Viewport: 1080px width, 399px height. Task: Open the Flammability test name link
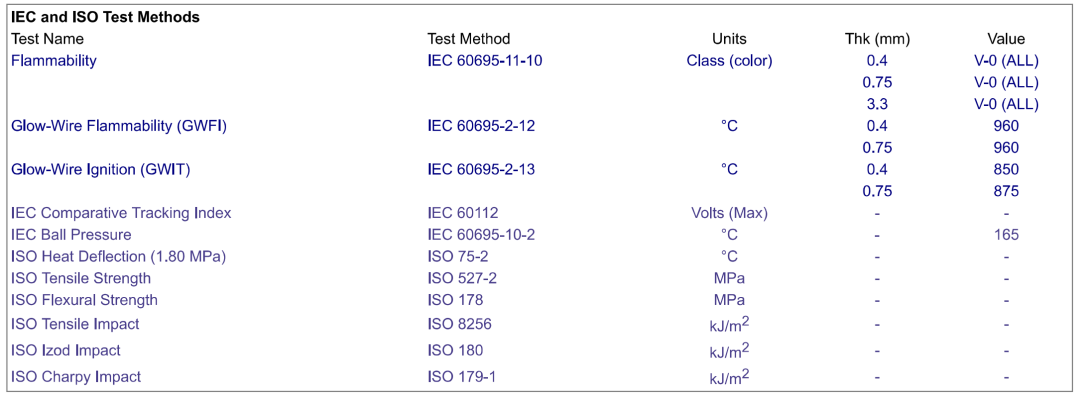[x=54, y=61]
